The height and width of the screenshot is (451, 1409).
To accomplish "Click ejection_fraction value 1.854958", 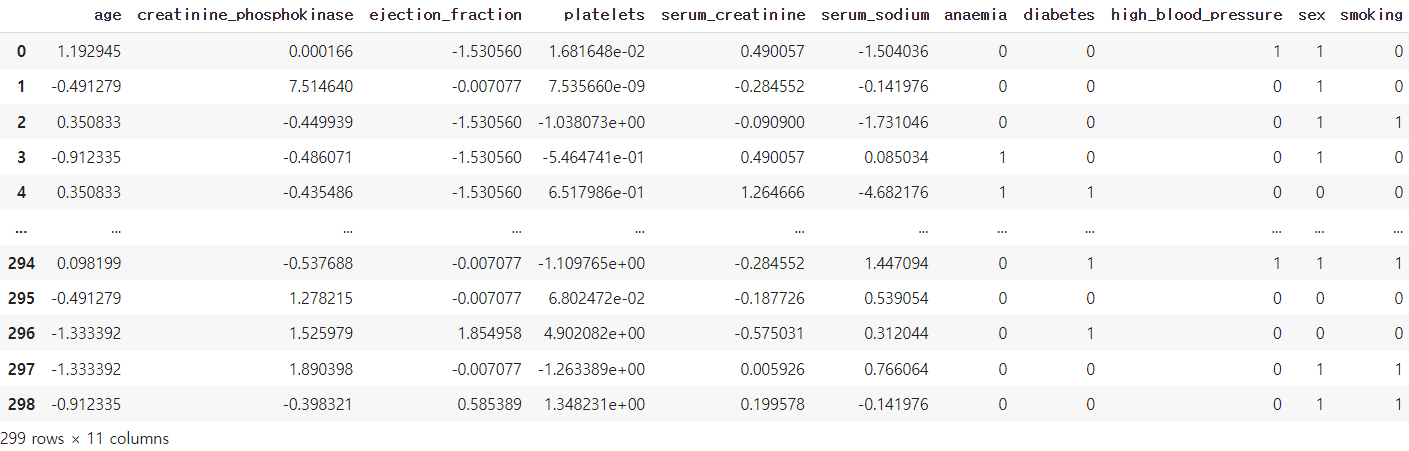I will click(x=490, y=333).
